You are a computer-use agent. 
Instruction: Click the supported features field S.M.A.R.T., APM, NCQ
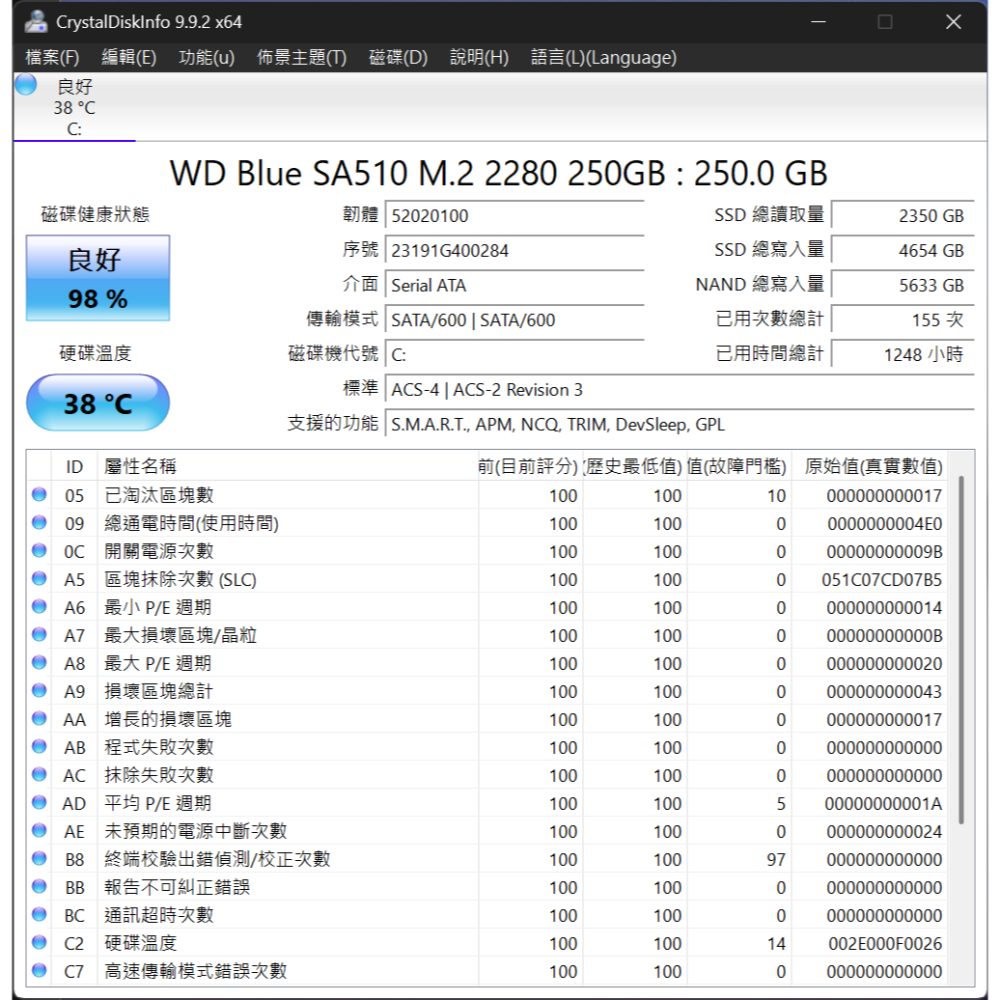pyautogui.click(x=680, y=424)
